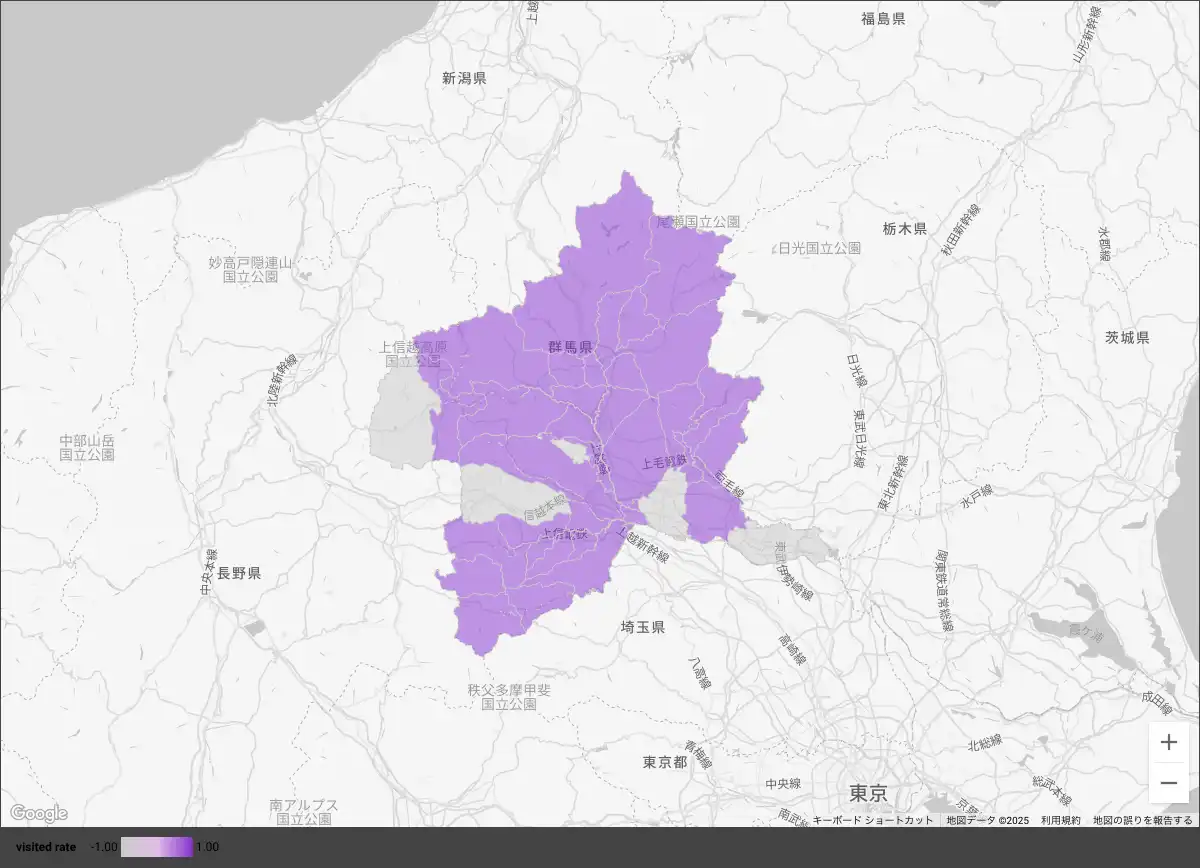Click the 茨城県 prefecture label

pos(1127,337)
